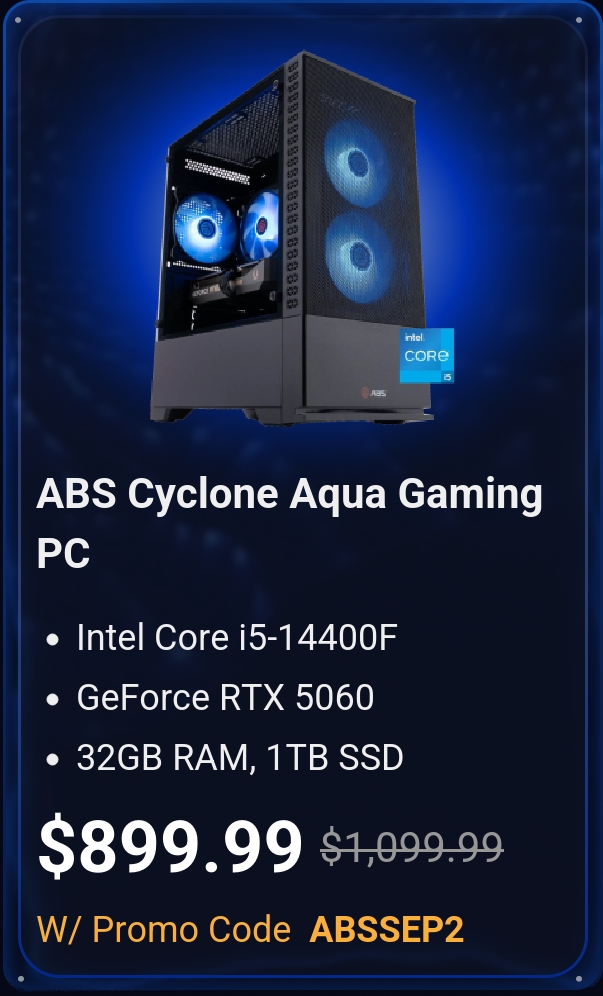Open the ABS Cyclone Aqua Gaming PC title
Viewport: 603px width, 996px height.
click(x=289, y=523)
